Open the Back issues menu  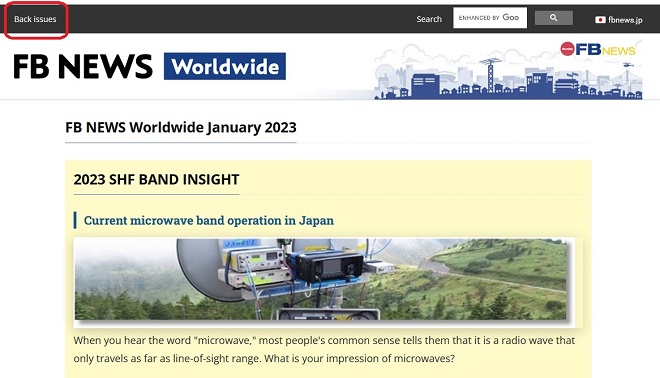(x=35, y=19)
